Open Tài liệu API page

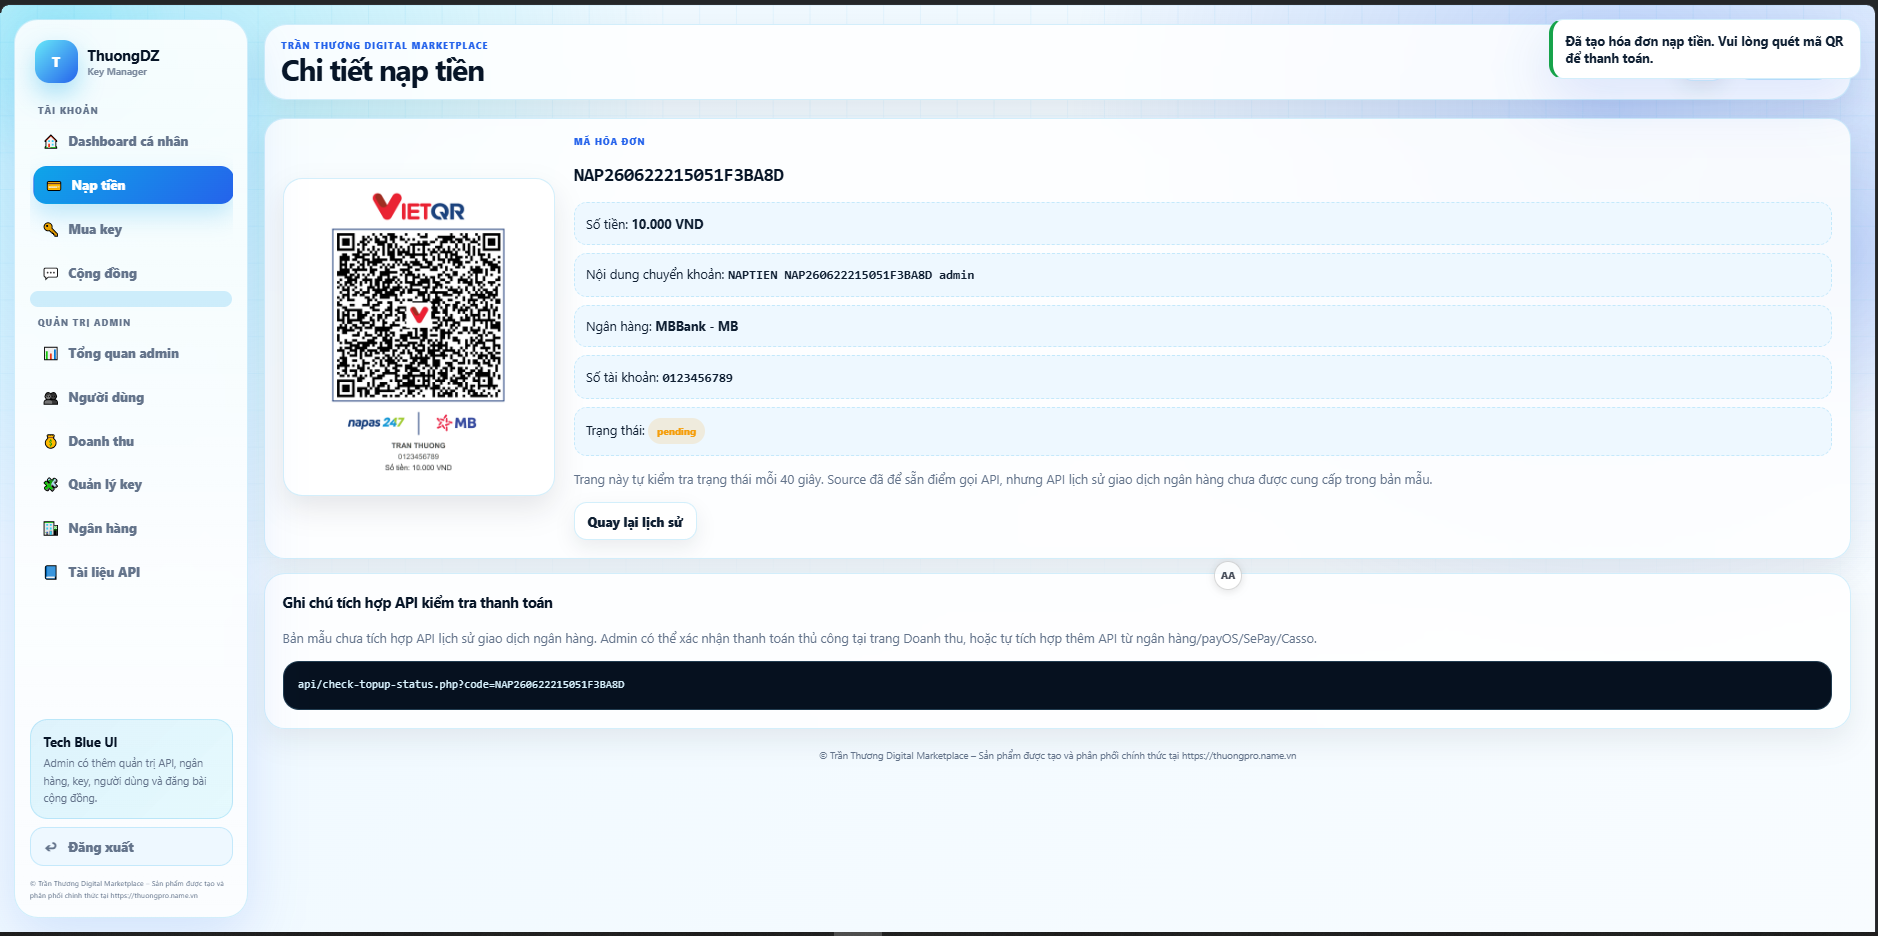(x=133, y=573)
